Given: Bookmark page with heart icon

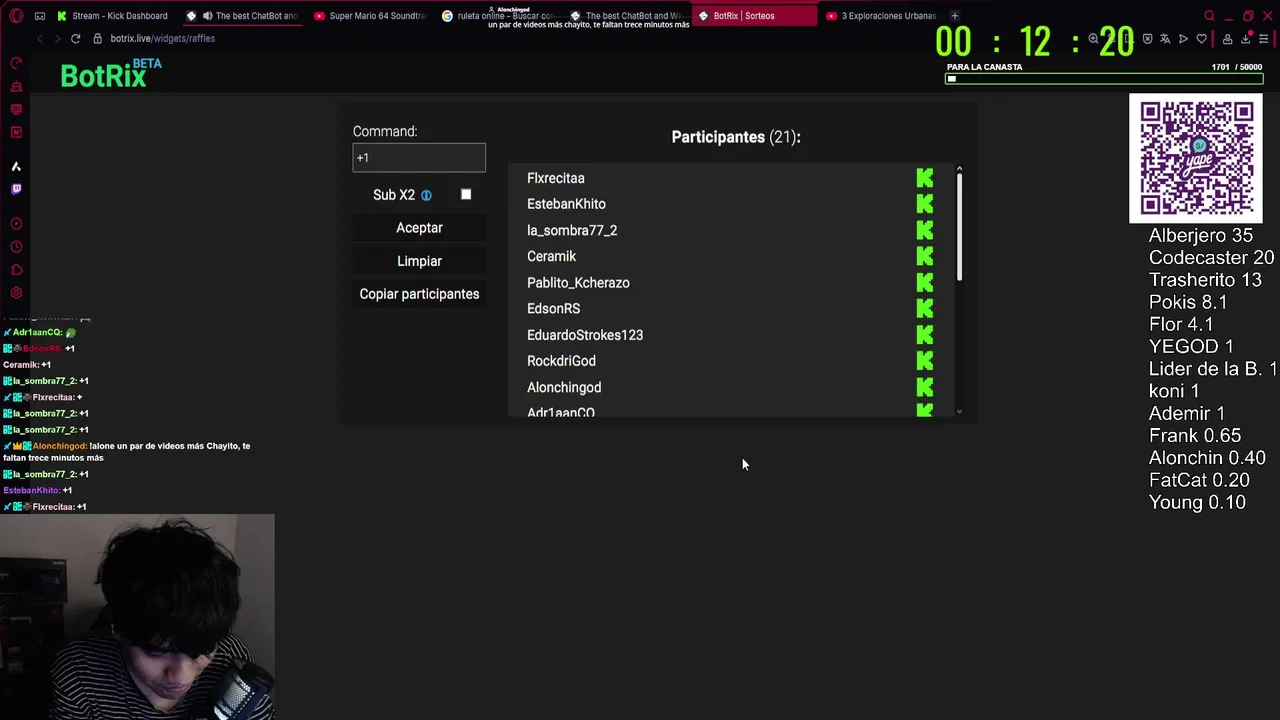Looking at the screenshot, I should (x=1201, y=39).
